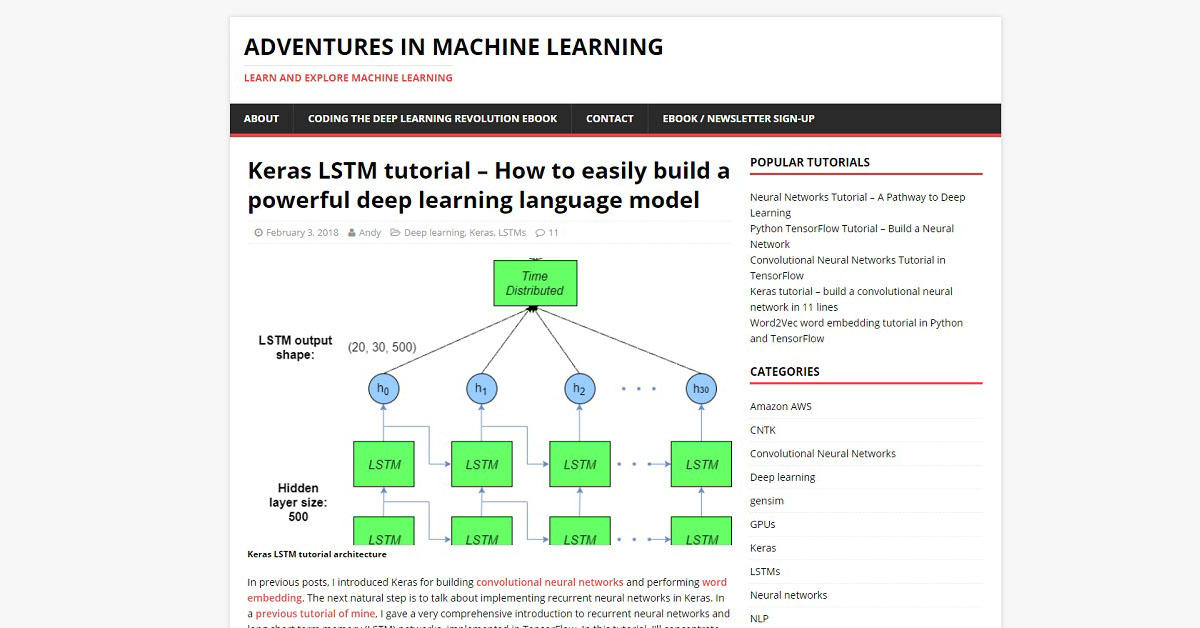Click the Keras LSTM architecture diagram image
1200x628 pixels.
pos(490,400)
